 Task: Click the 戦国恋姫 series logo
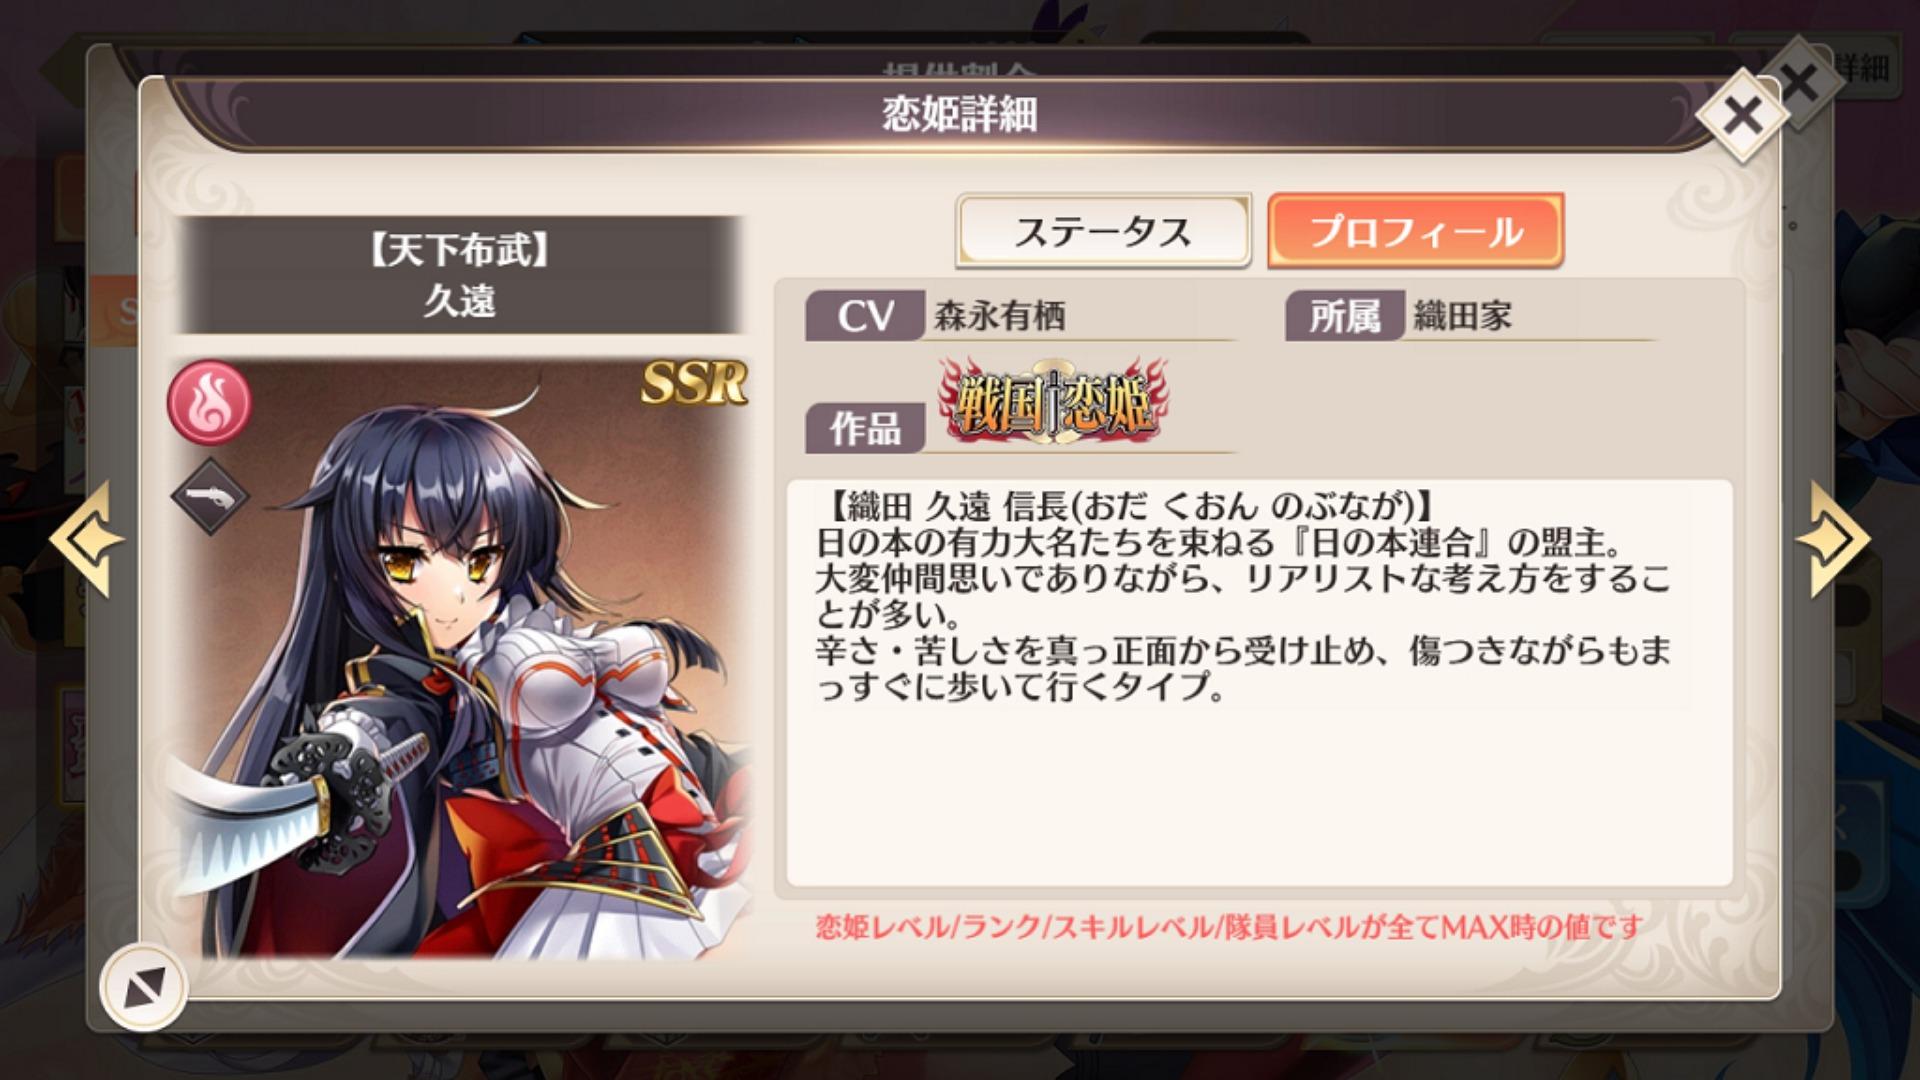(x=1053, y=402)
